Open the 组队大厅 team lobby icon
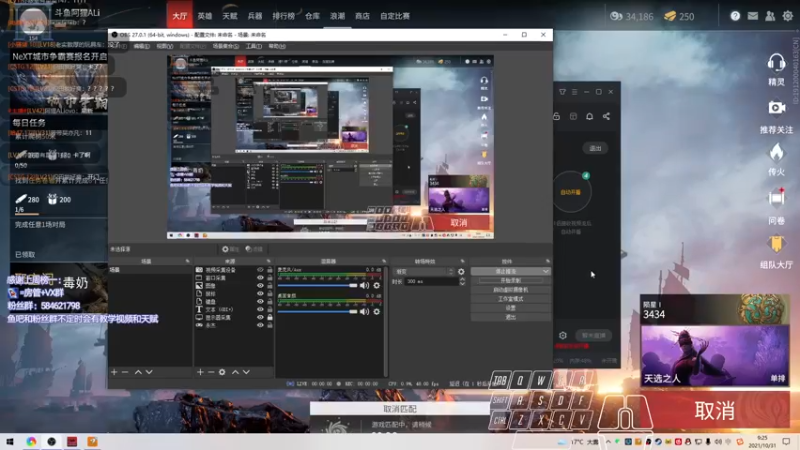The height and width of the screenshot is (450, 800). 777,244
